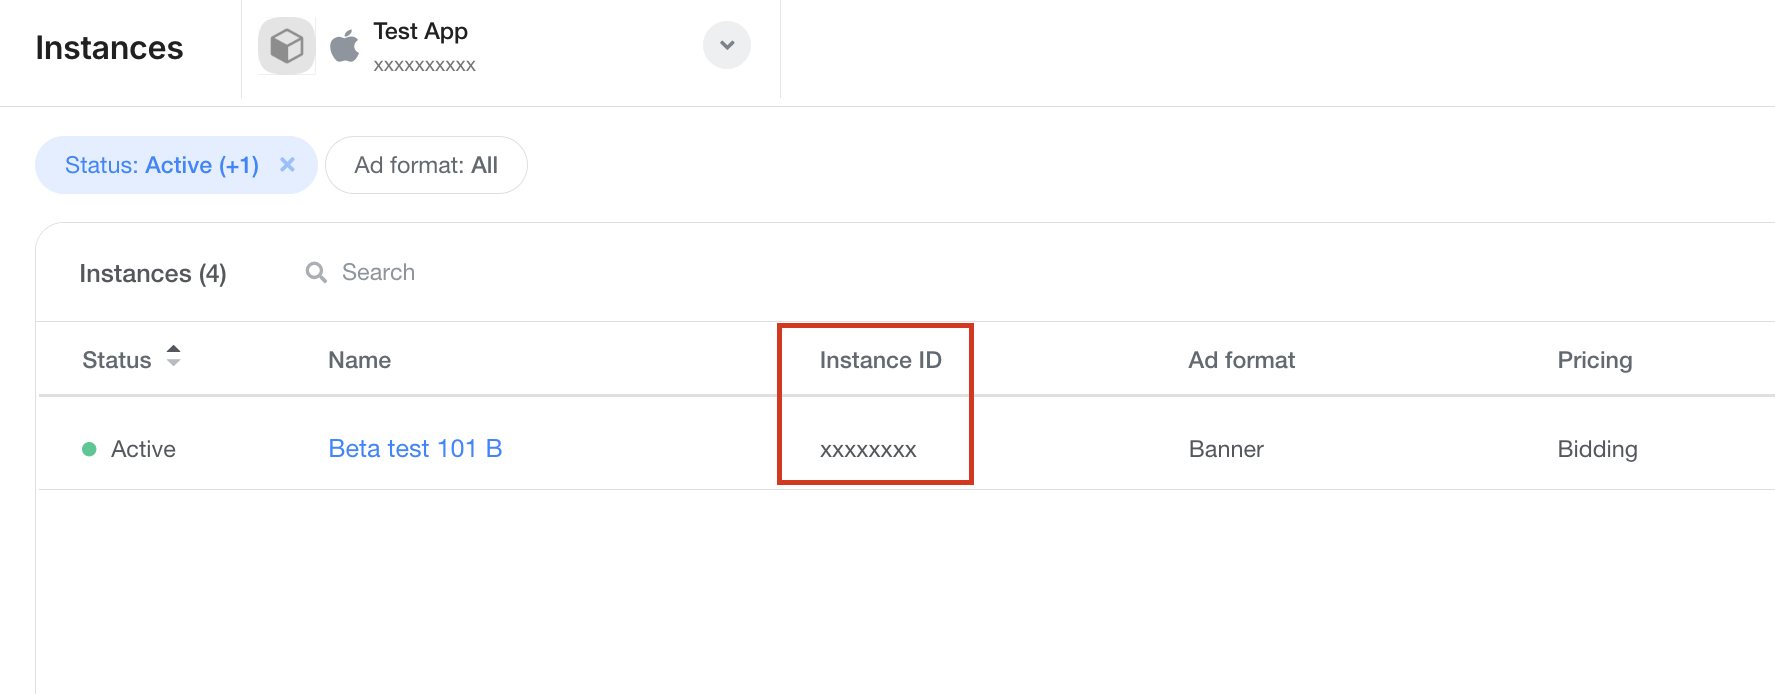The image size is (1775, 694).
Task: Click the Test App name
Action: click(x=420, y=32)
